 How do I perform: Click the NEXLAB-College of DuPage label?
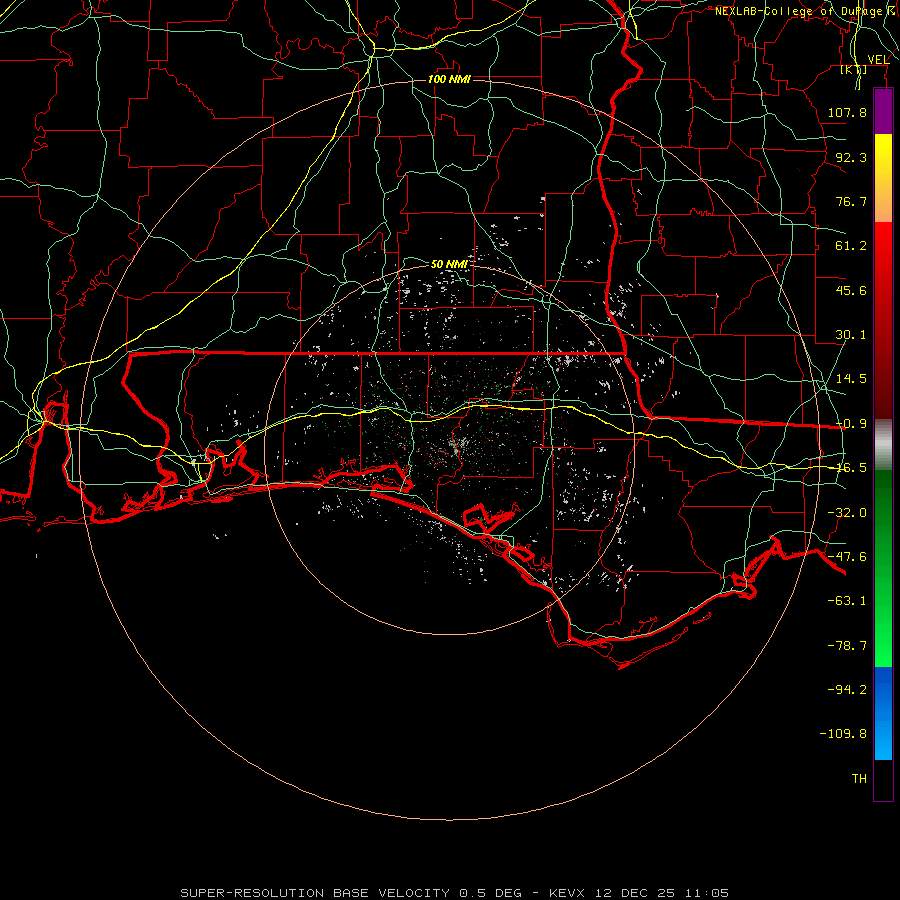[807, 11]
